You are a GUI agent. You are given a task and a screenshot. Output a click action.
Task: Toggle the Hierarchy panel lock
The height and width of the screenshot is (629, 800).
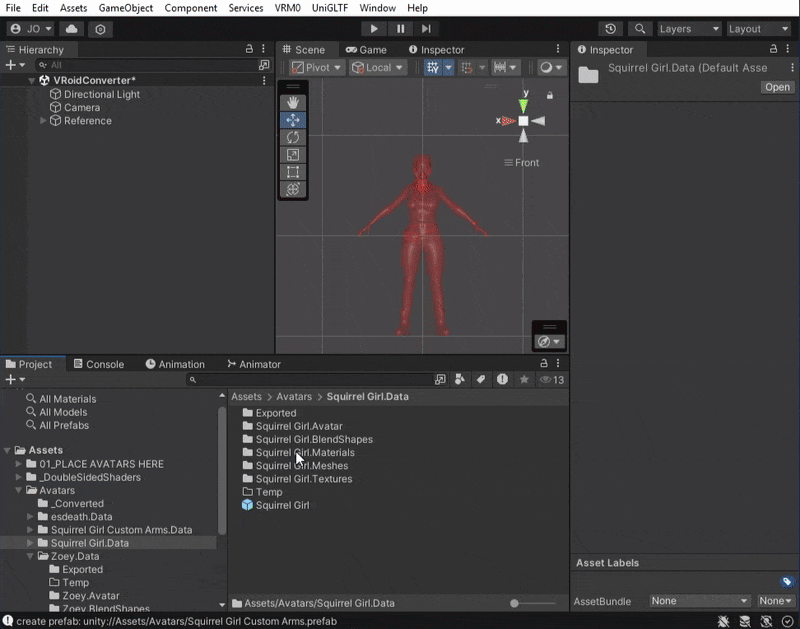click(x=249, y=49)
